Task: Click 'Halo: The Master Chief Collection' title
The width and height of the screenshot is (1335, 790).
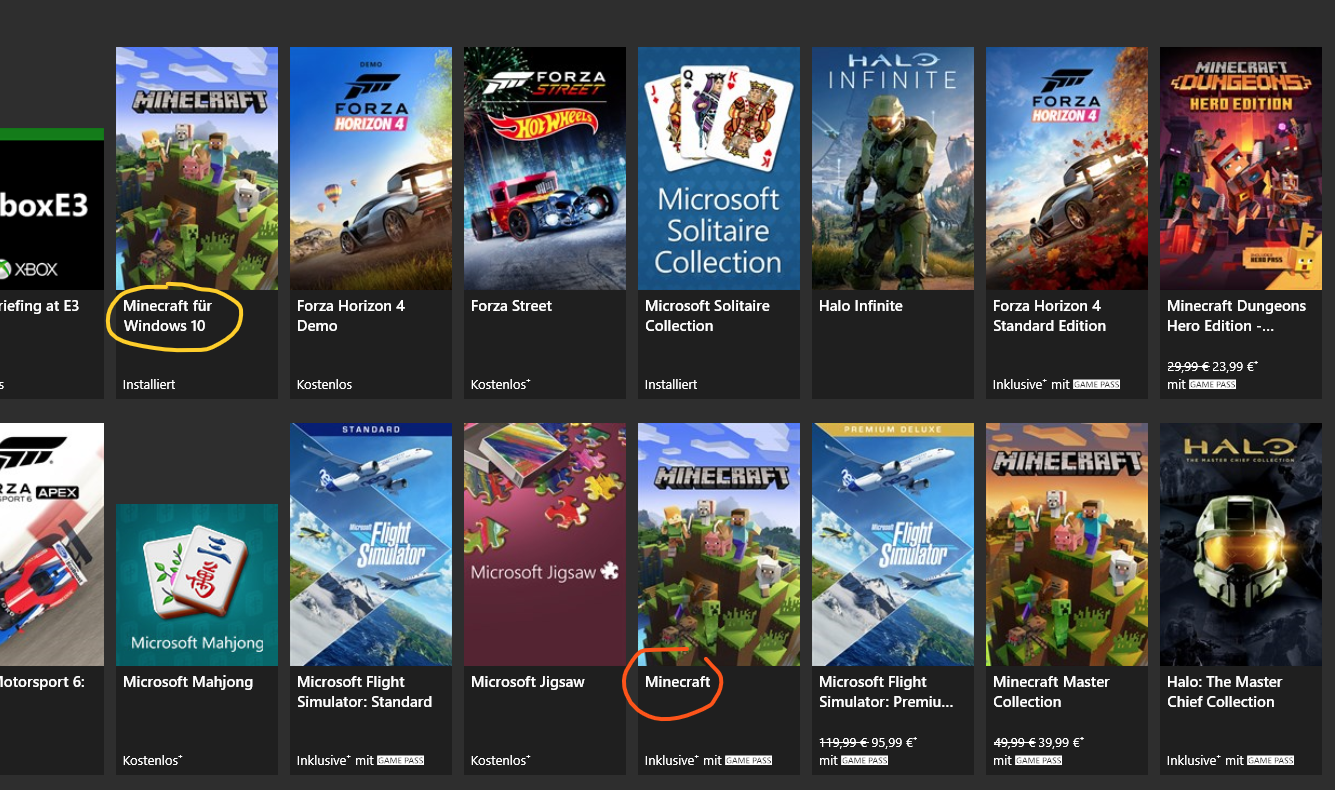Action: pyautogui.click(x=1224, y=692)
